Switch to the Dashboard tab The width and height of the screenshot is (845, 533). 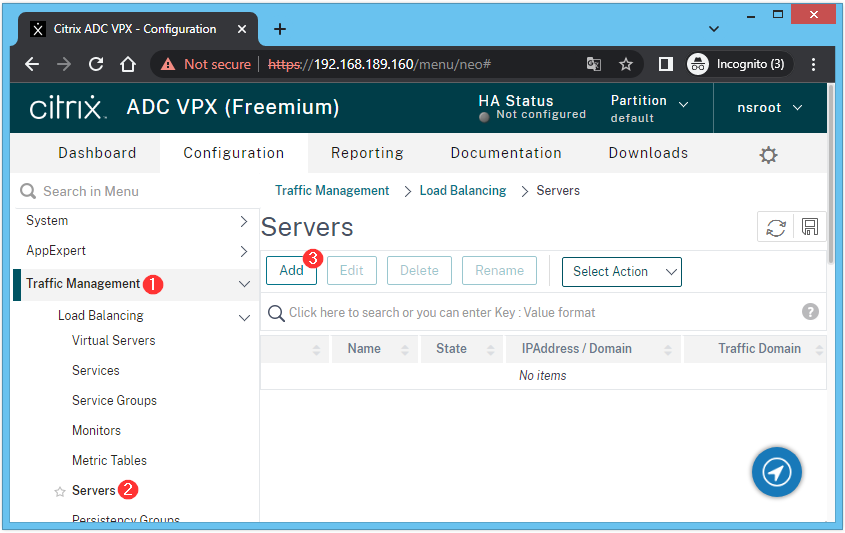coord(97,153)
